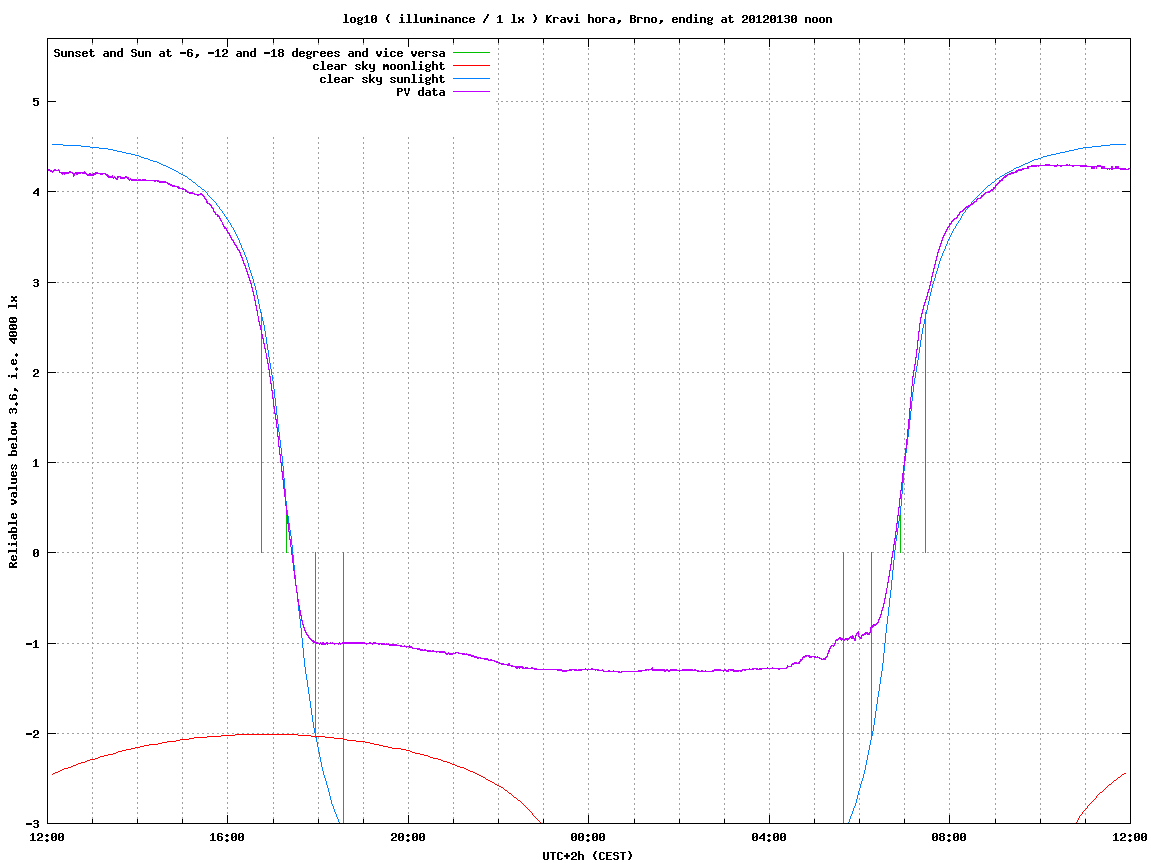Click the y-axis tick label 1
This screenshot has width=1151, height=863.
[35, 463]
